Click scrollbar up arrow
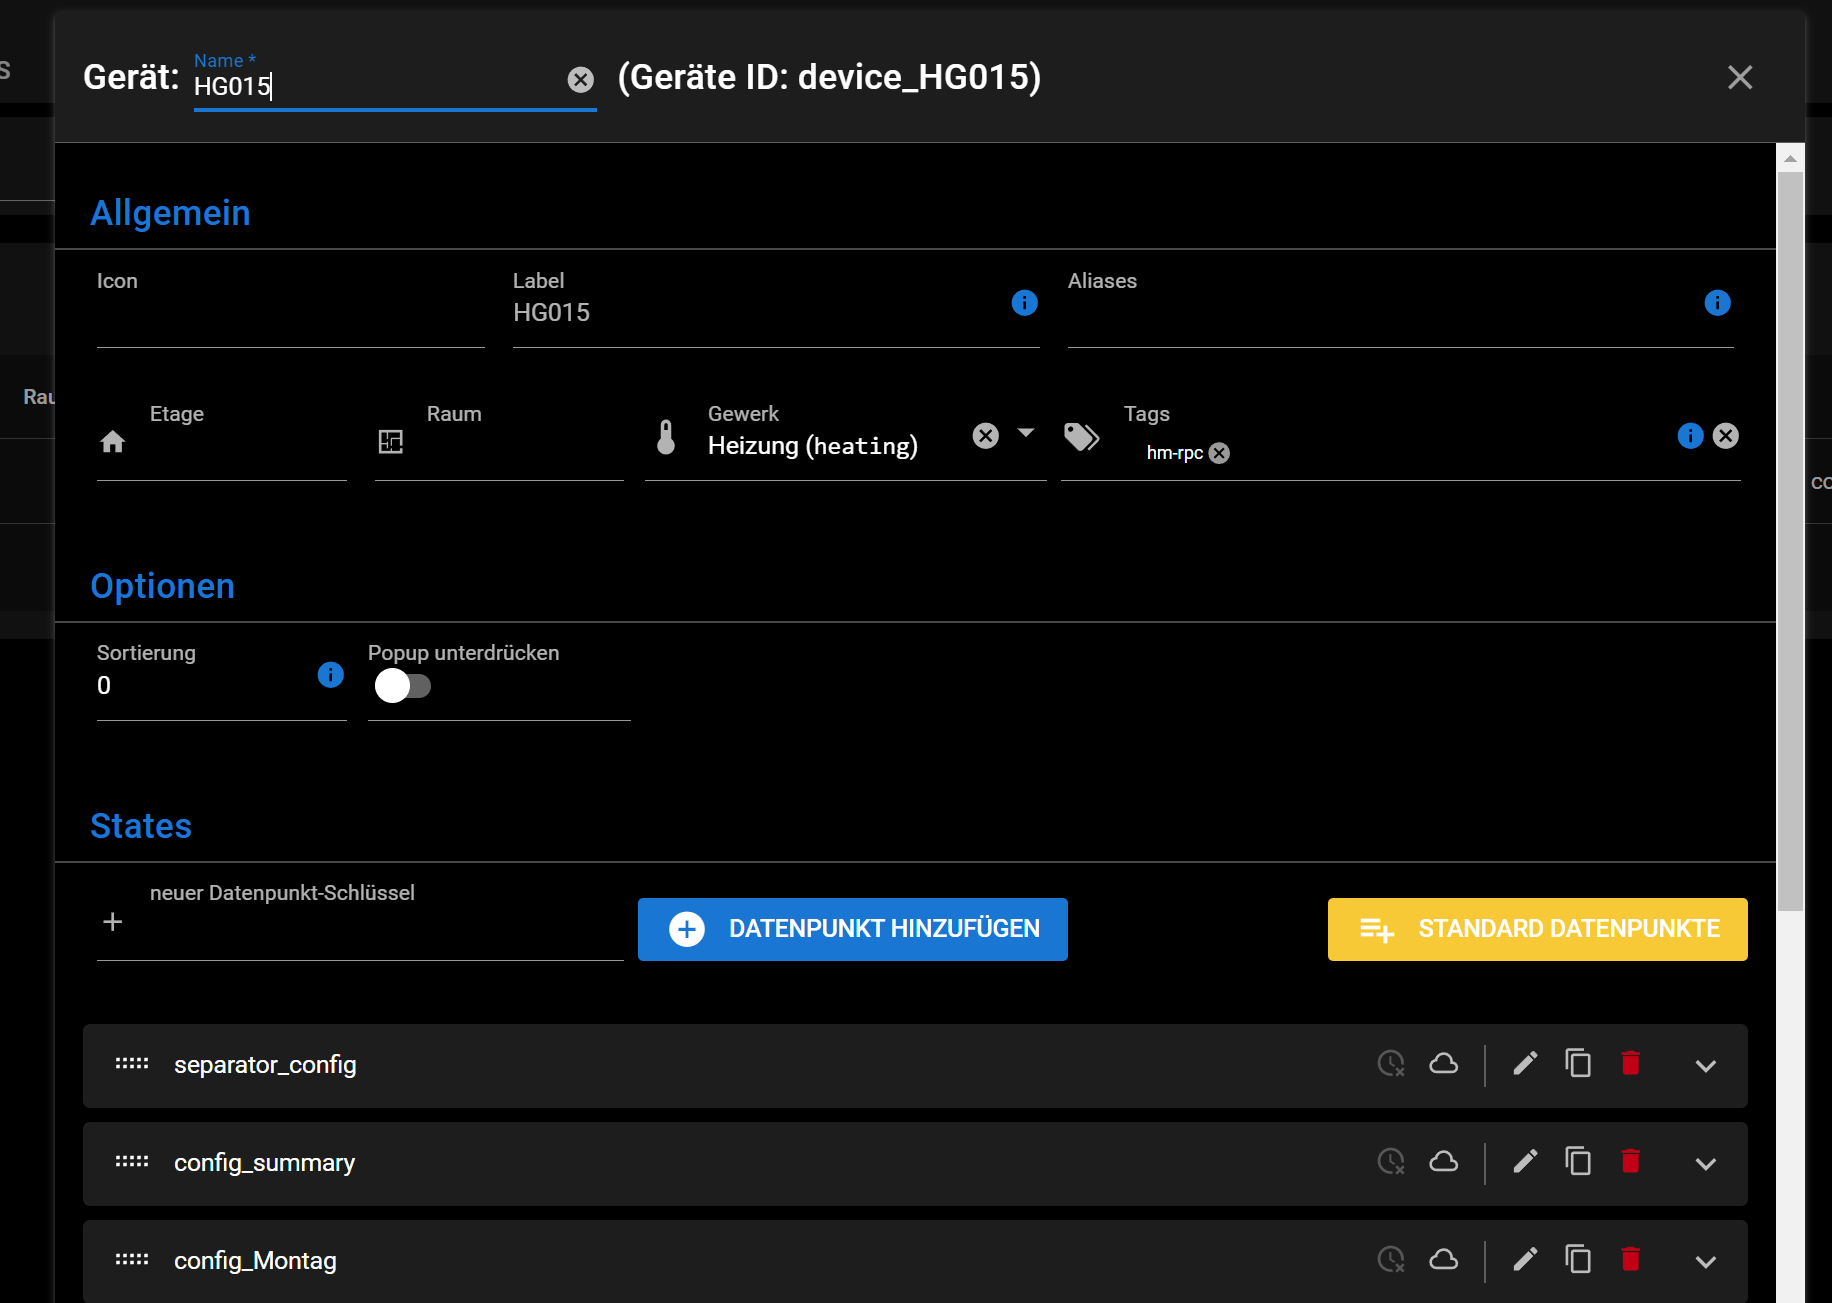The width and height of the screenshot is (1832, 1303). pos(1790,158)
